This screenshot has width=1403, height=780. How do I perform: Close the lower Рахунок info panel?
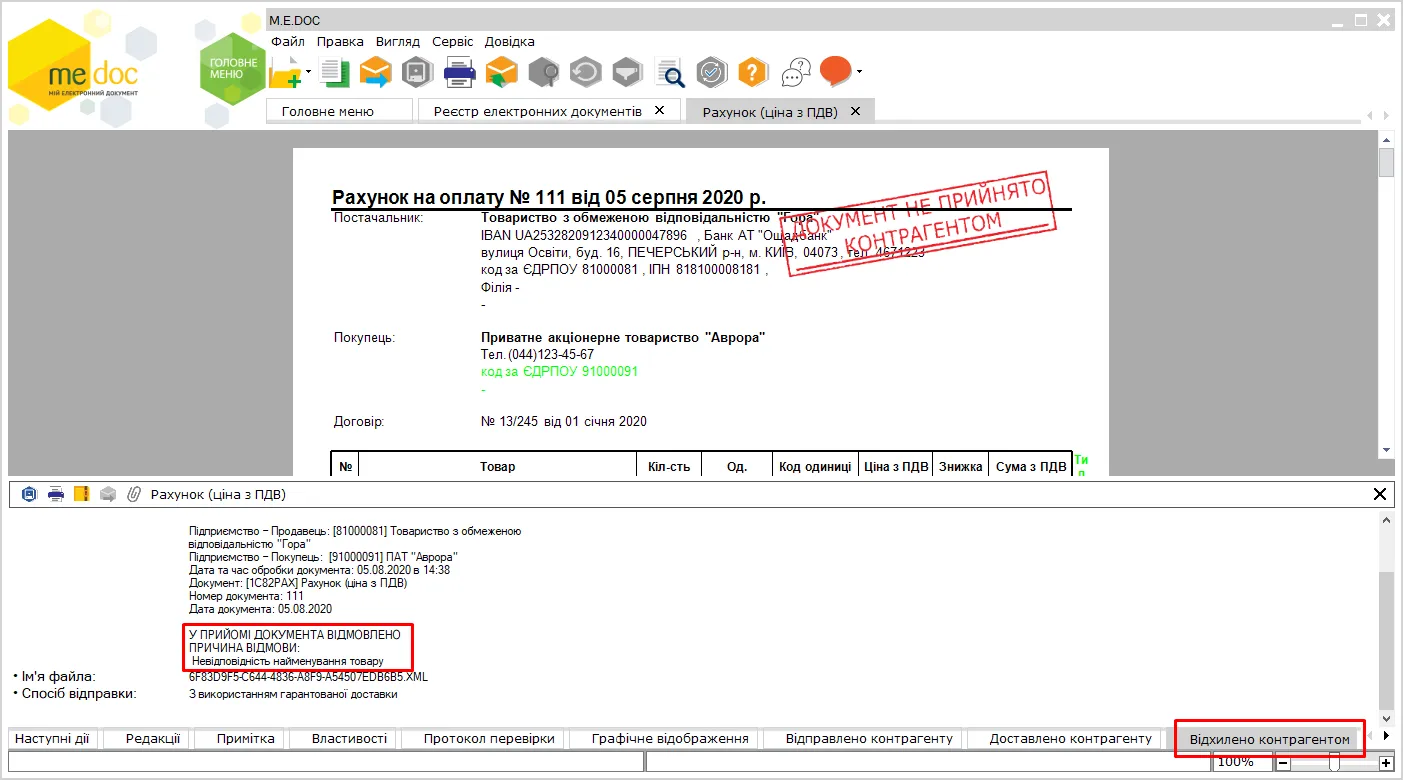click(x=1380, y=494)
